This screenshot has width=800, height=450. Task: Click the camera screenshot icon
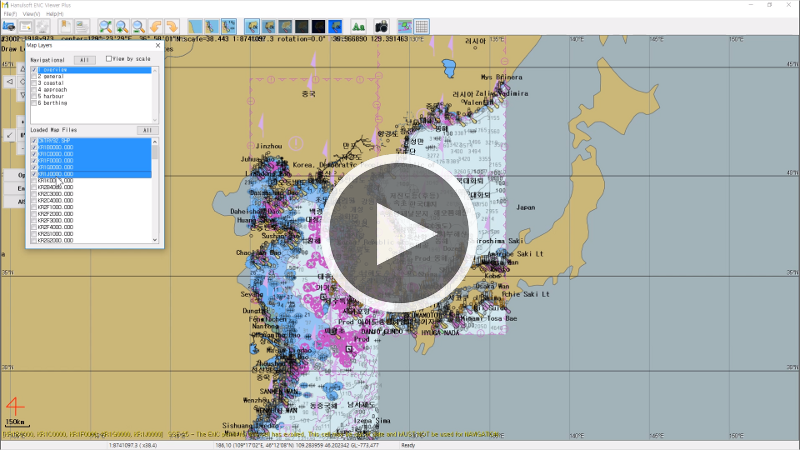pyautogui.click(x=381, y=25)
